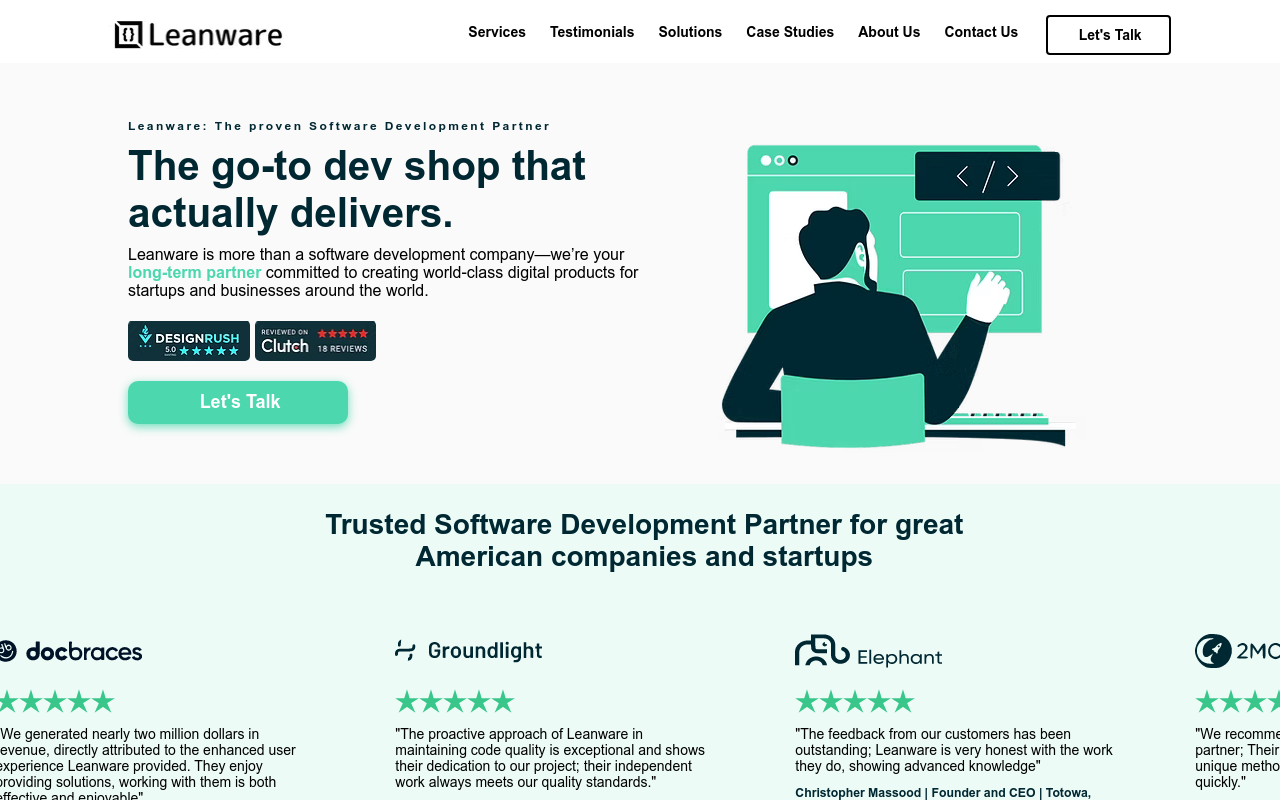
Task: Click the Elephant logo
Action: tap(868, 651)
